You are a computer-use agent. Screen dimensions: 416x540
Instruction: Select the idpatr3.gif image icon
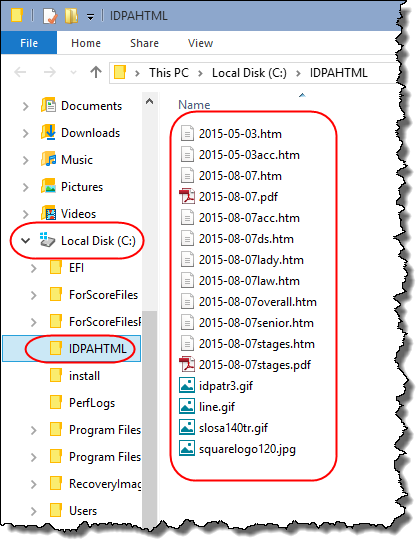[x=187, y=385]
